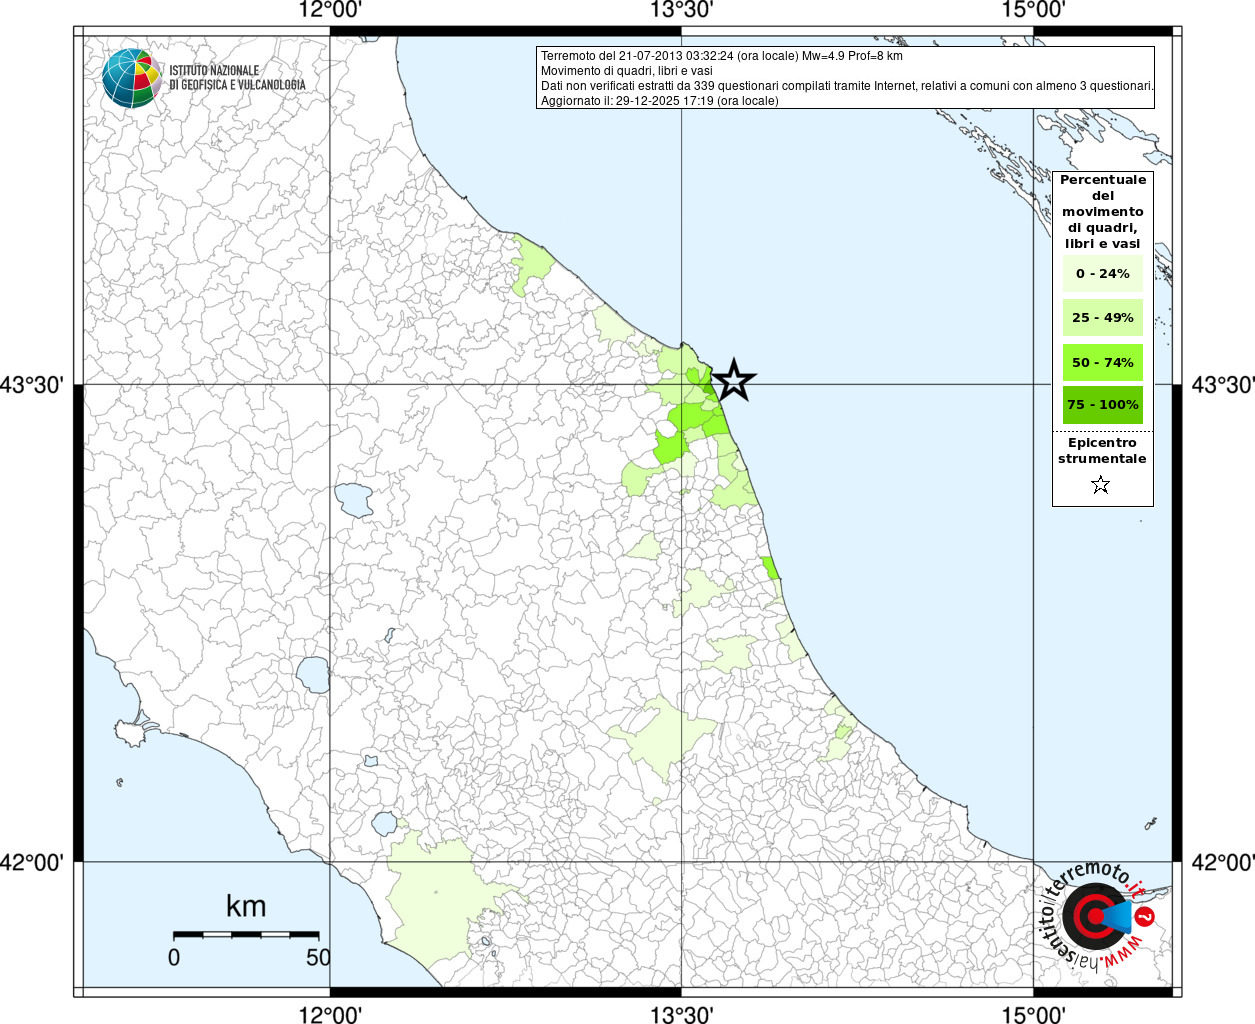Image resolution: width=1255 pixels, height=1024 pixels.
Task: Click the haisentitoilterremoto.it target logo
Action: (1097, 915)
